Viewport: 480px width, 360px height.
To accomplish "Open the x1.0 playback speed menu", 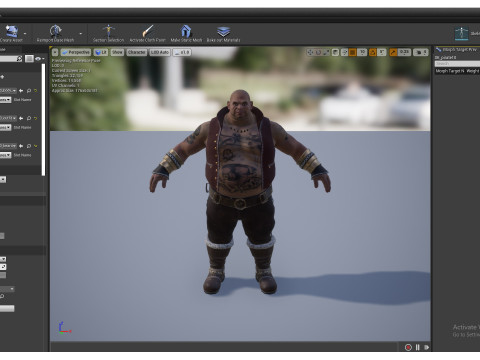I will point(182,52).
